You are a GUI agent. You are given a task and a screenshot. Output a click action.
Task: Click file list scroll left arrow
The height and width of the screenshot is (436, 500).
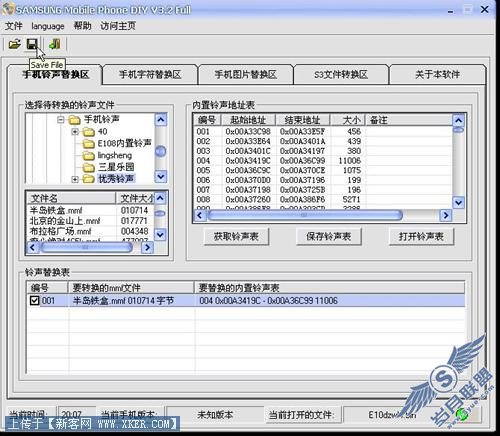pyautogui.click(x=33, y=247)
